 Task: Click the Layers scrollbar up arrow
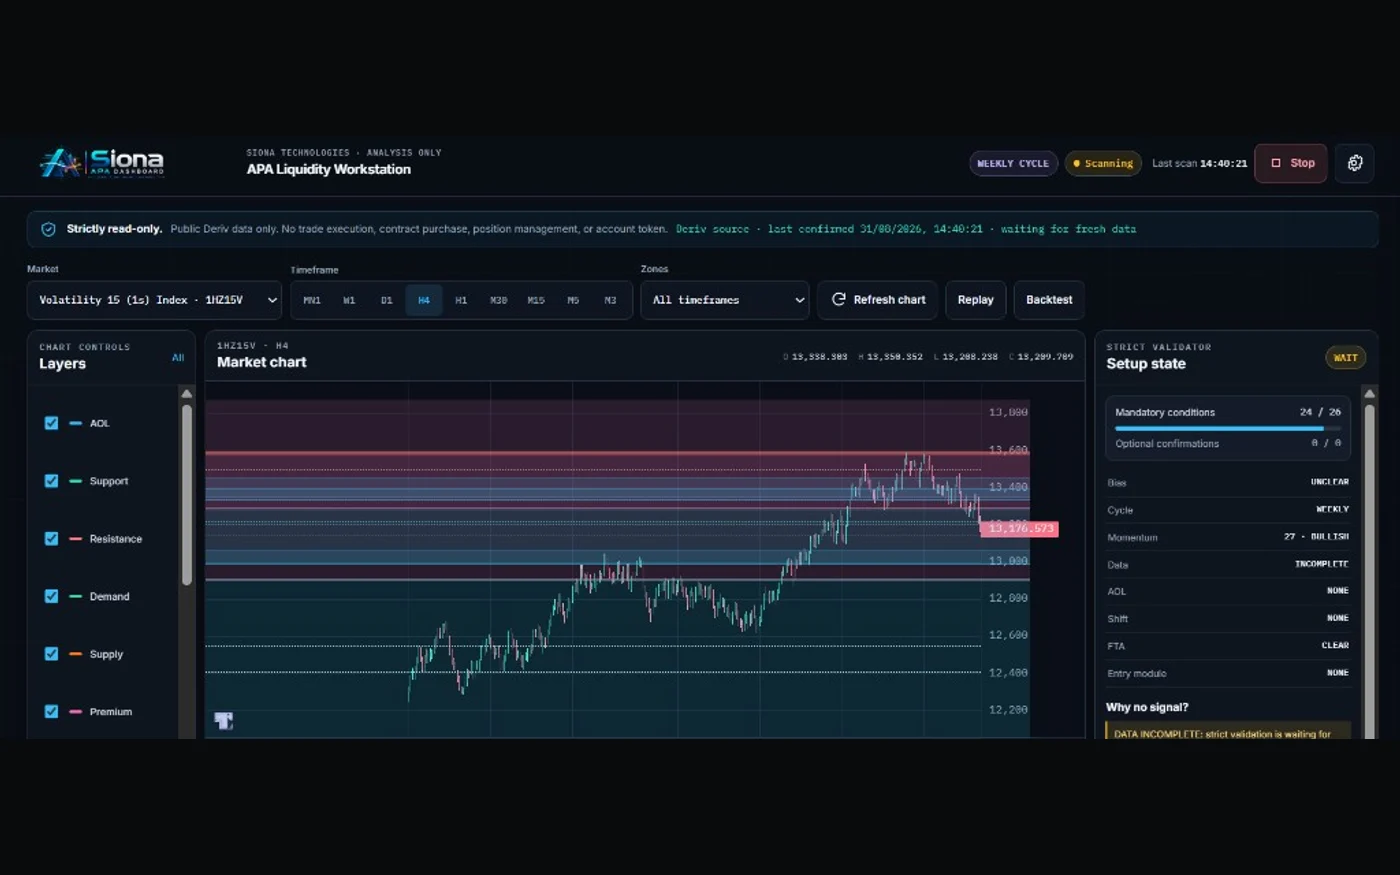pos(187,394)
